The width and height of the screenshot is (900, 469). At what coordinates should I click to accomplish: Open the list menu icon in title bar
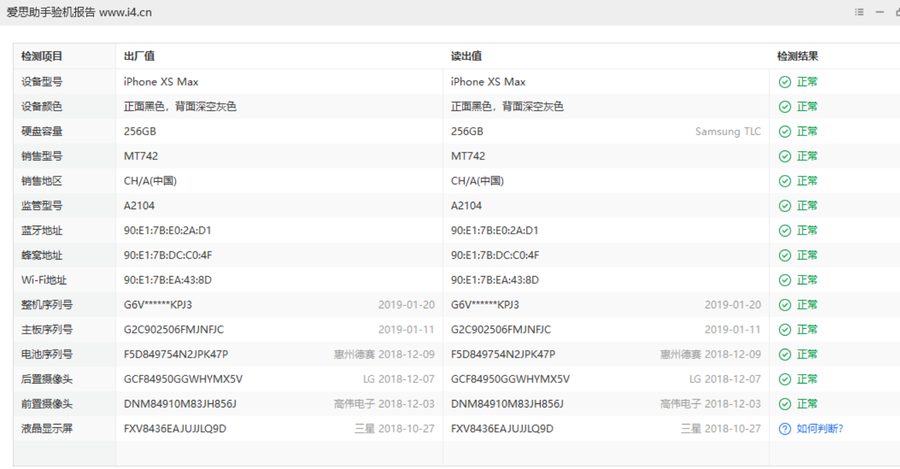[x=859, y=12]
